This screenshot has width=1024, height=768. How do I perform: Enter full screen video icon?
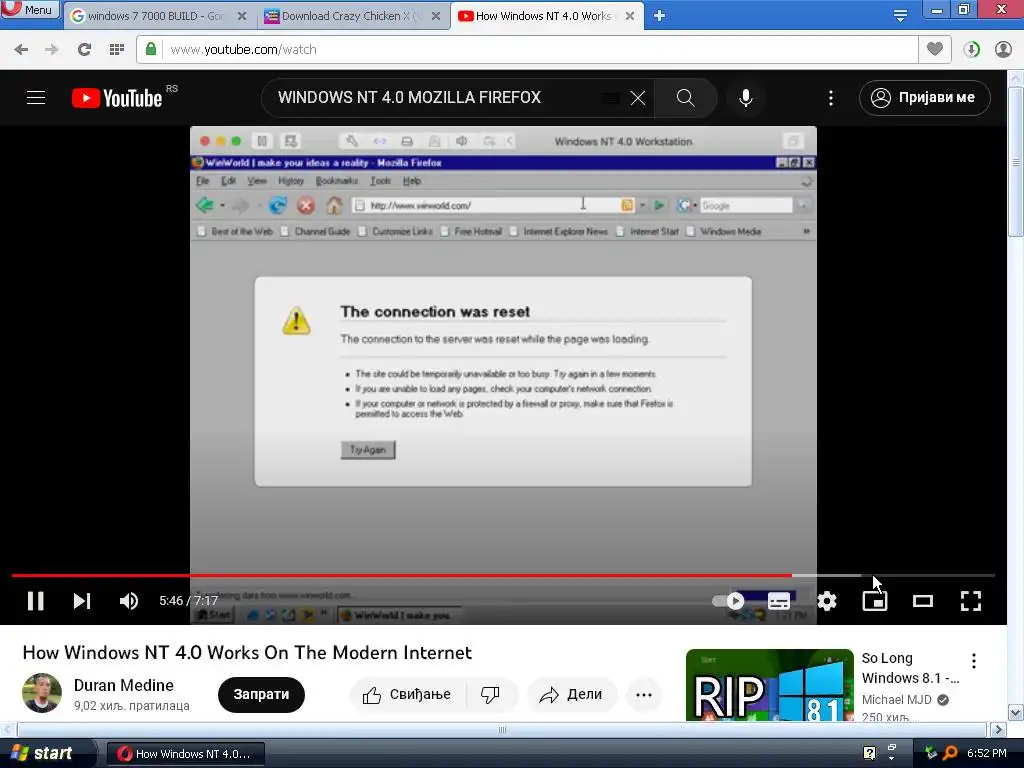(x=970, y=601)
